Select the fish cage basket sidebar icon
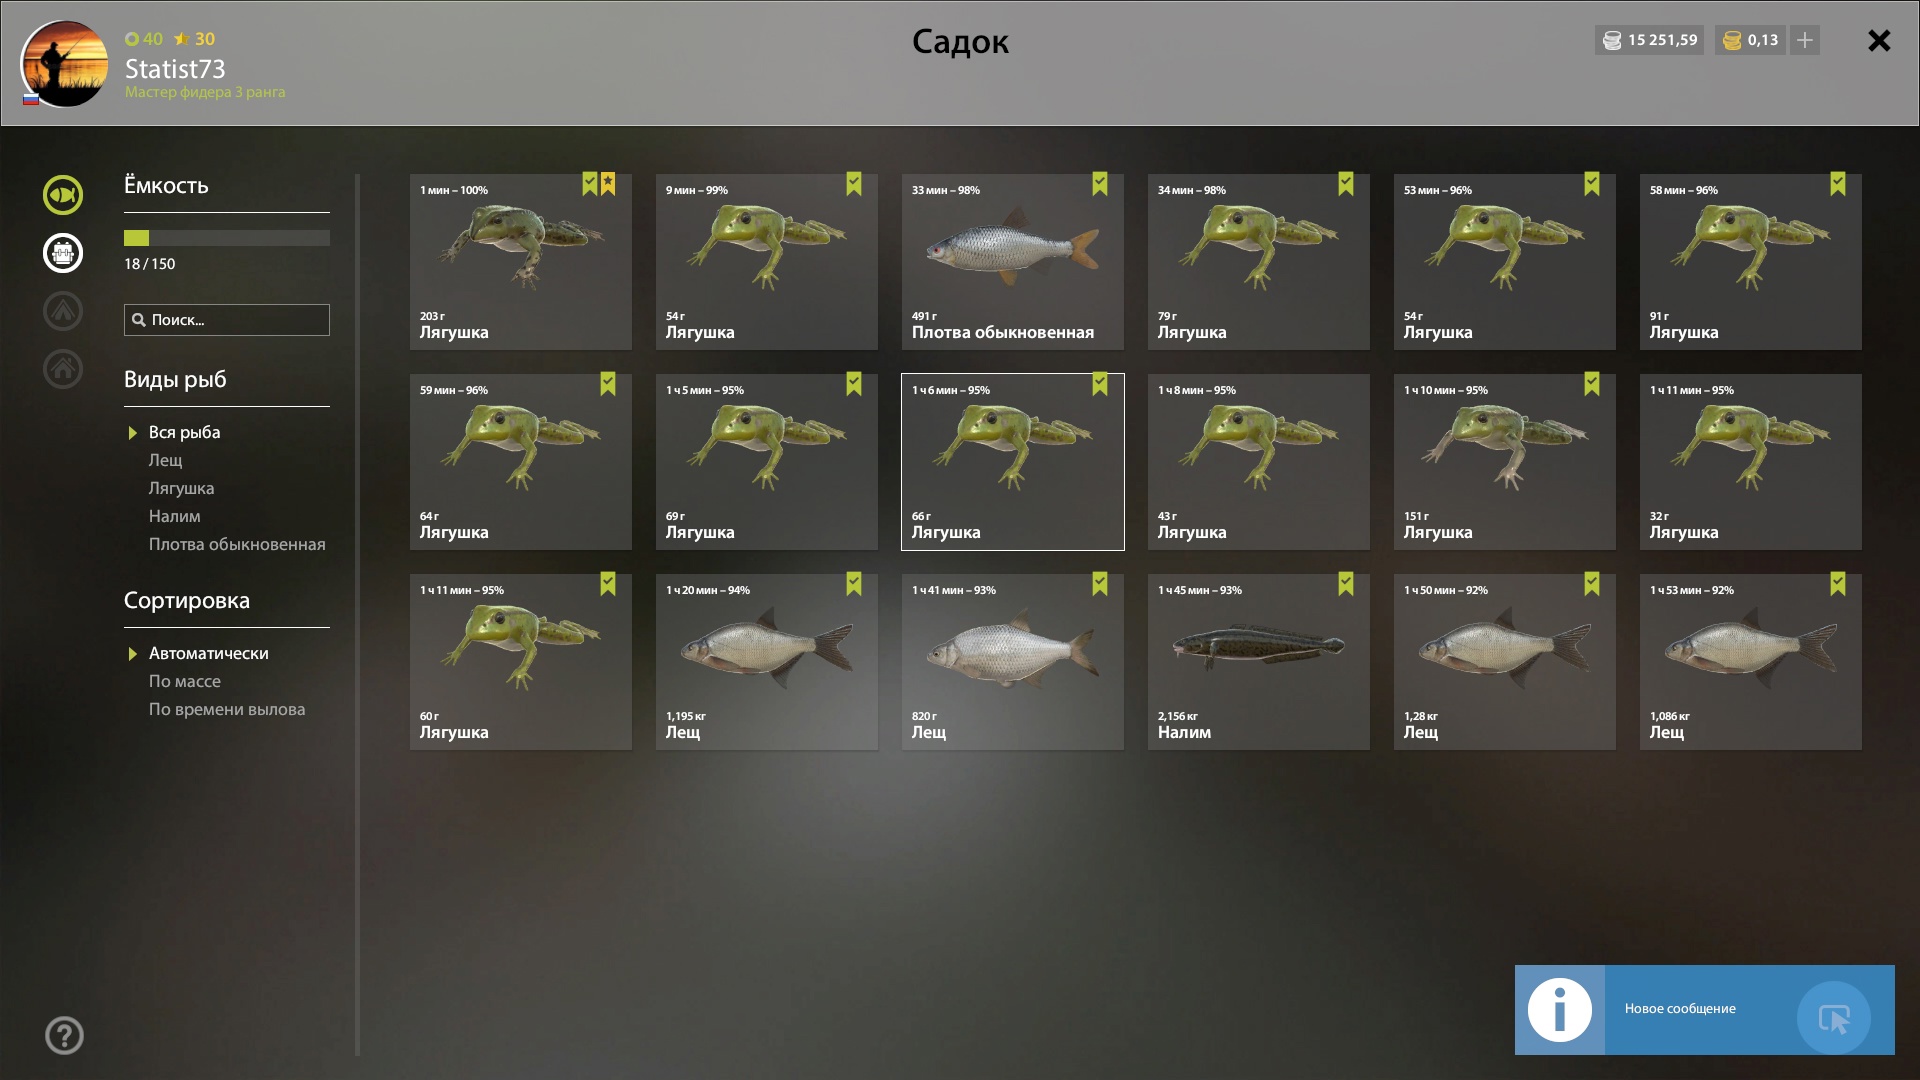The image size is (1920, 1080). [63, 253]
